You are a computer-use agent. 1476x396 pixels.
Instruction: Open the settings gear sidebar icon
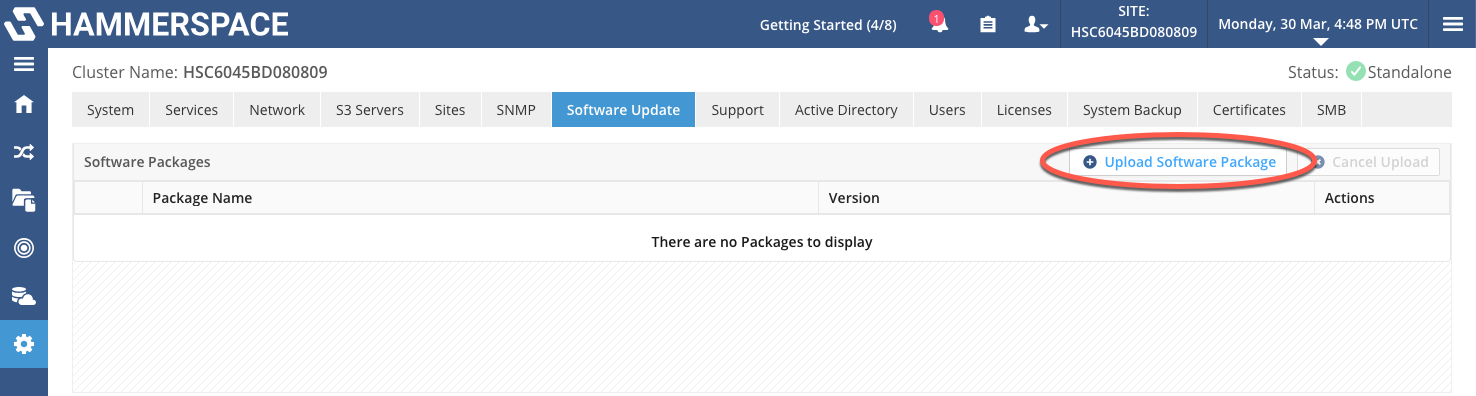tap(24, 344)
